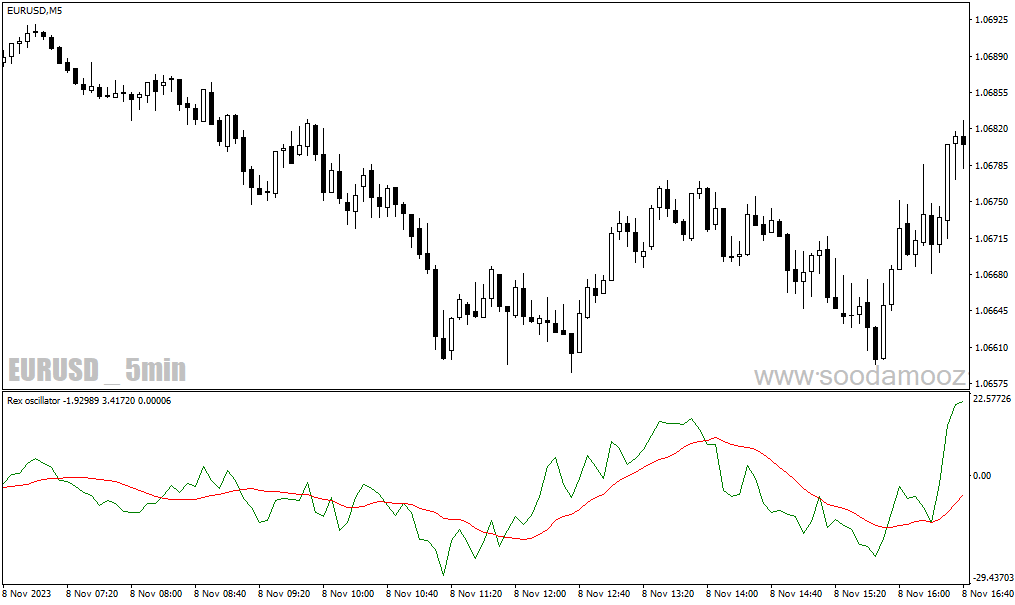Click the www.soodamooz watermark link
The width and height of the screenshot is (1015, 605).
point(858,376)
